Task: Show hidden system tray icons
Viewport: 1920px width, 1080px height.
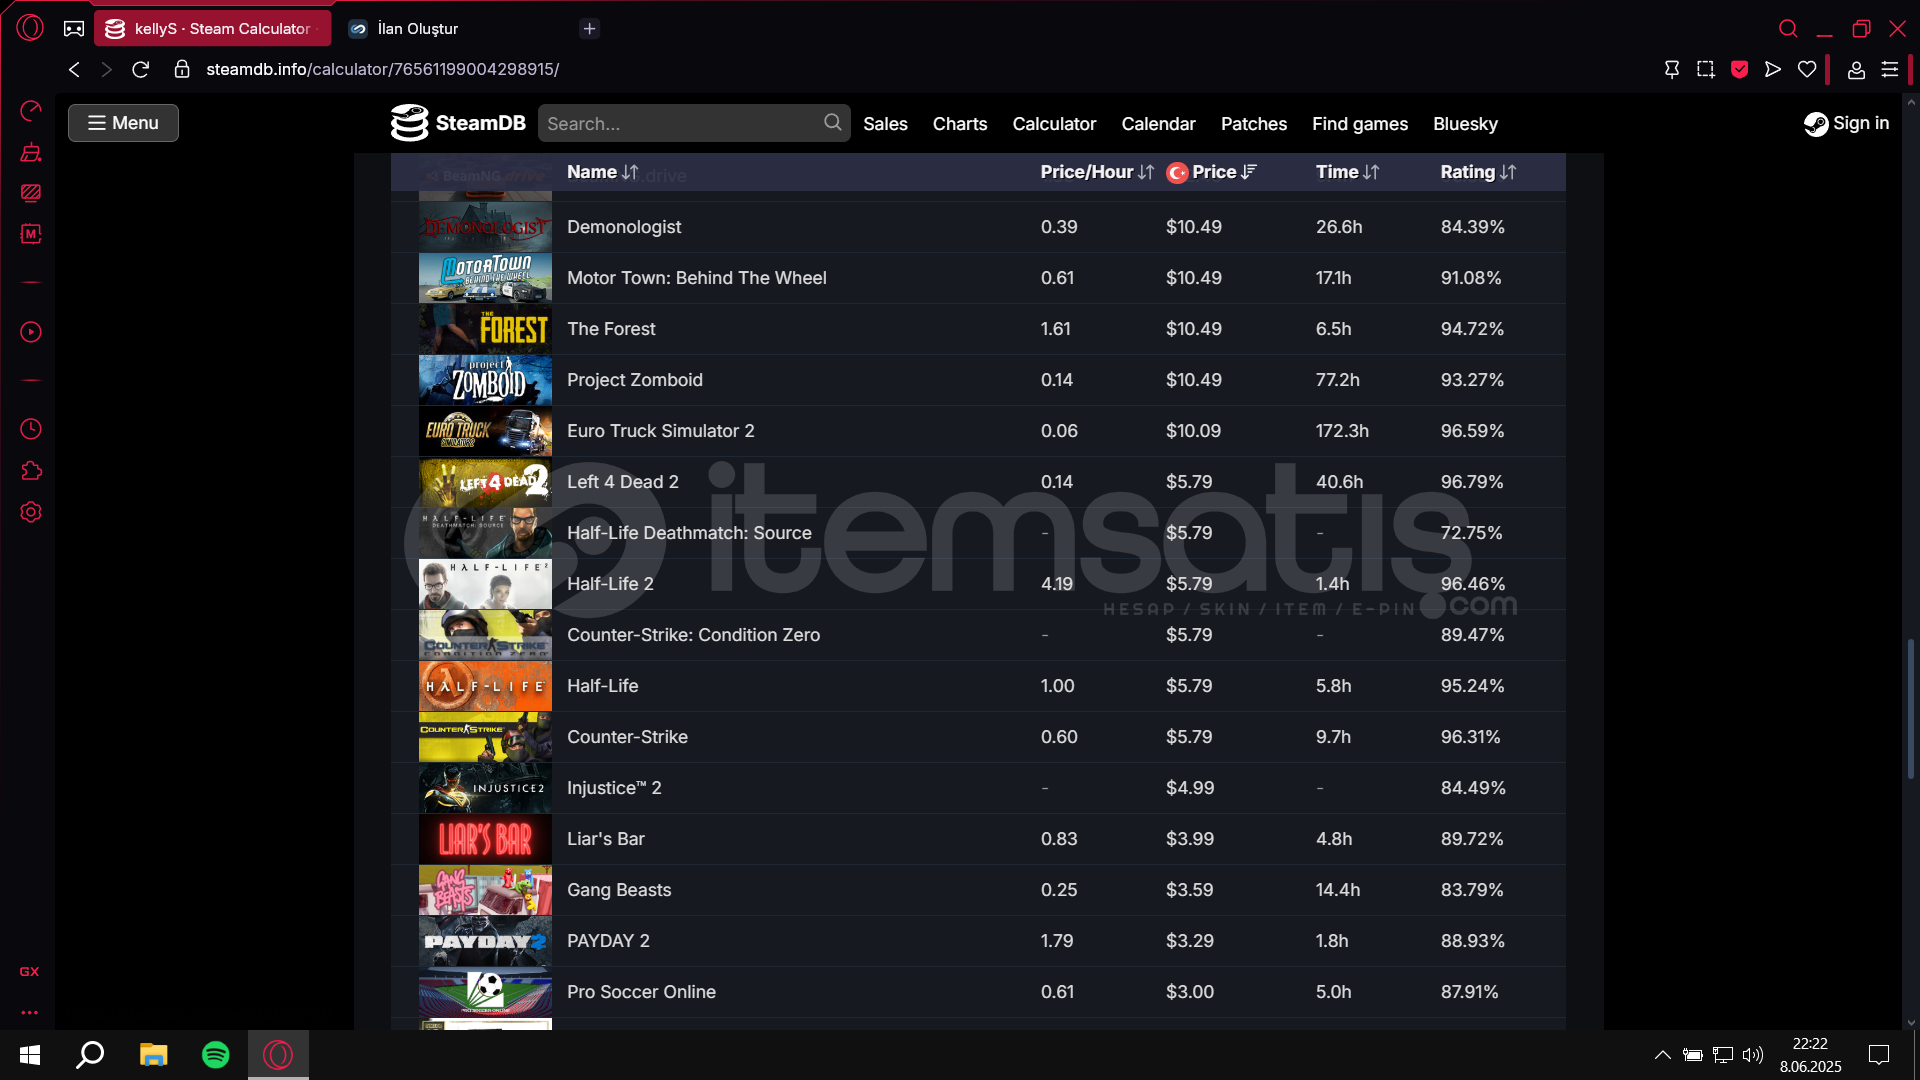Action: [1662, 1054]
